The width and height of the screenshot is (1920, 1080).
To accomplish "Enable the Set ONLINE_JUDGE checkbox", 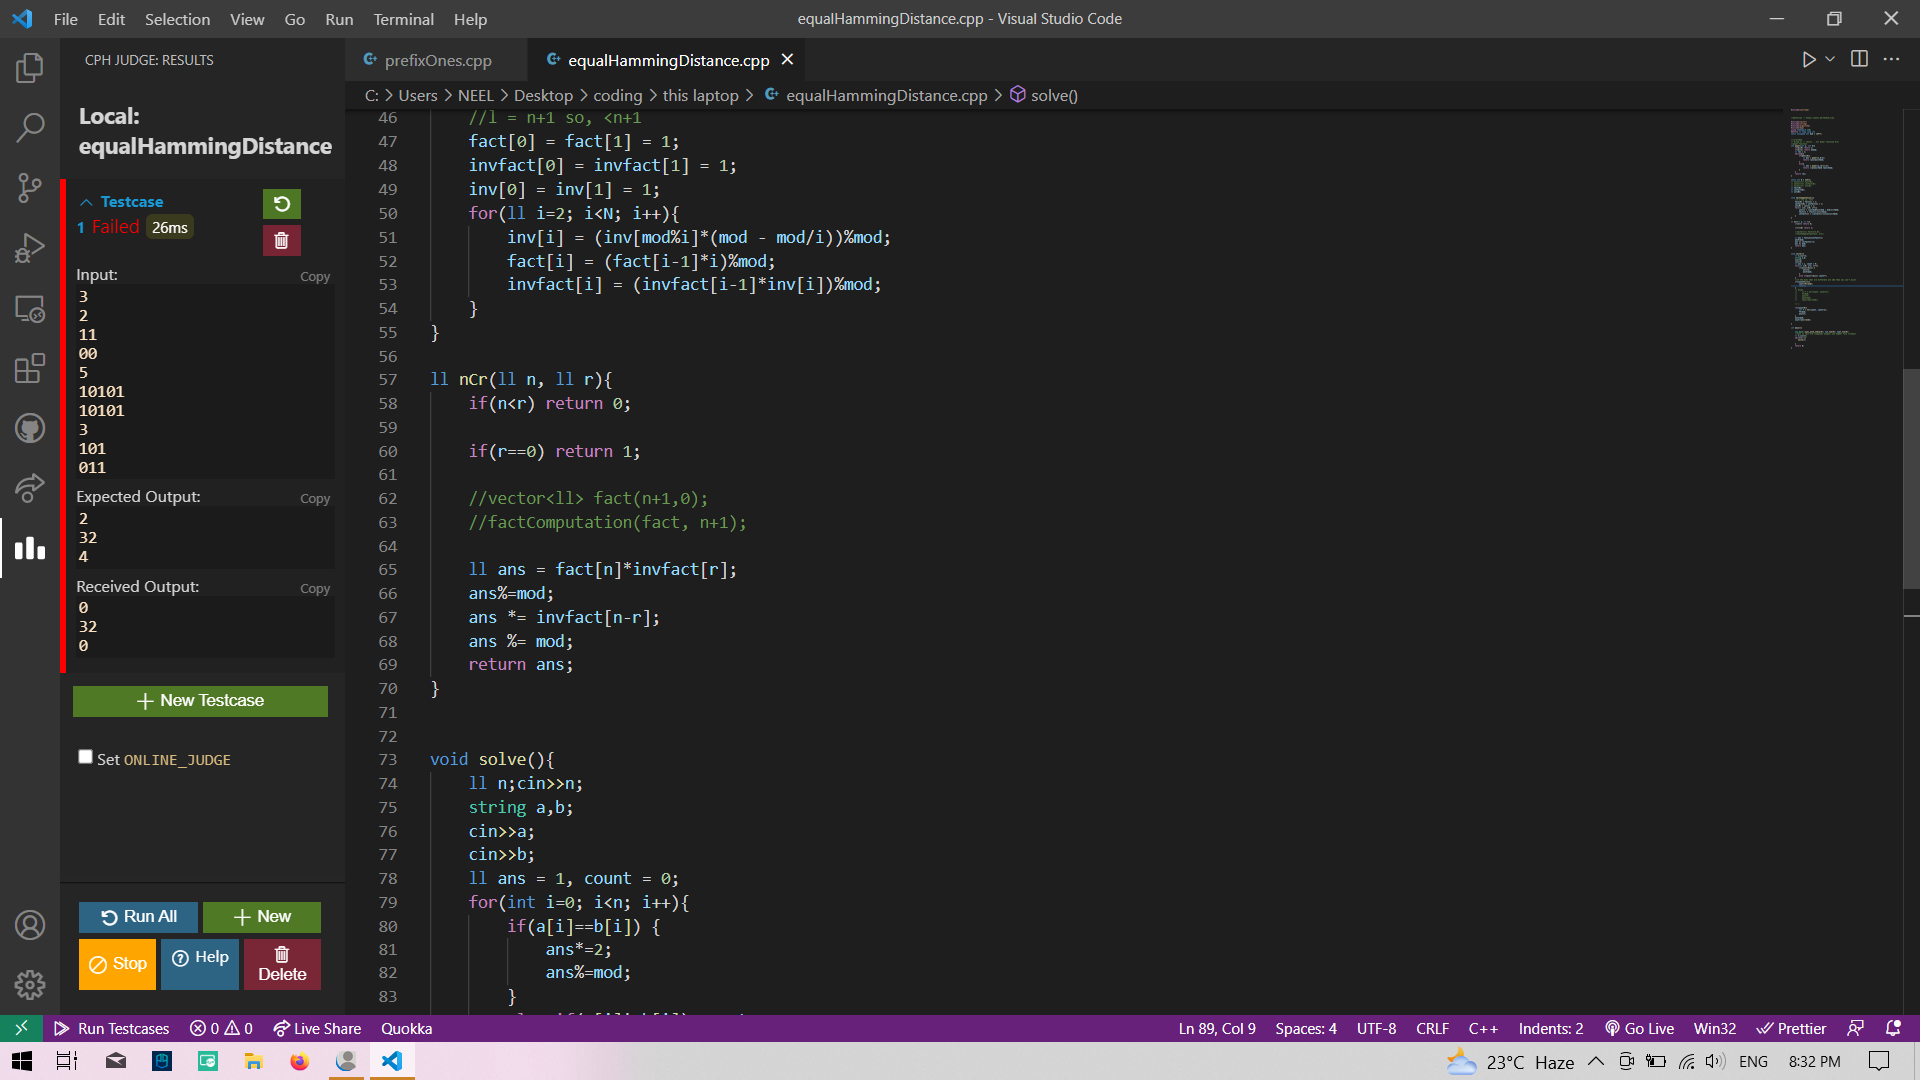I will click(x=85, y=757).
